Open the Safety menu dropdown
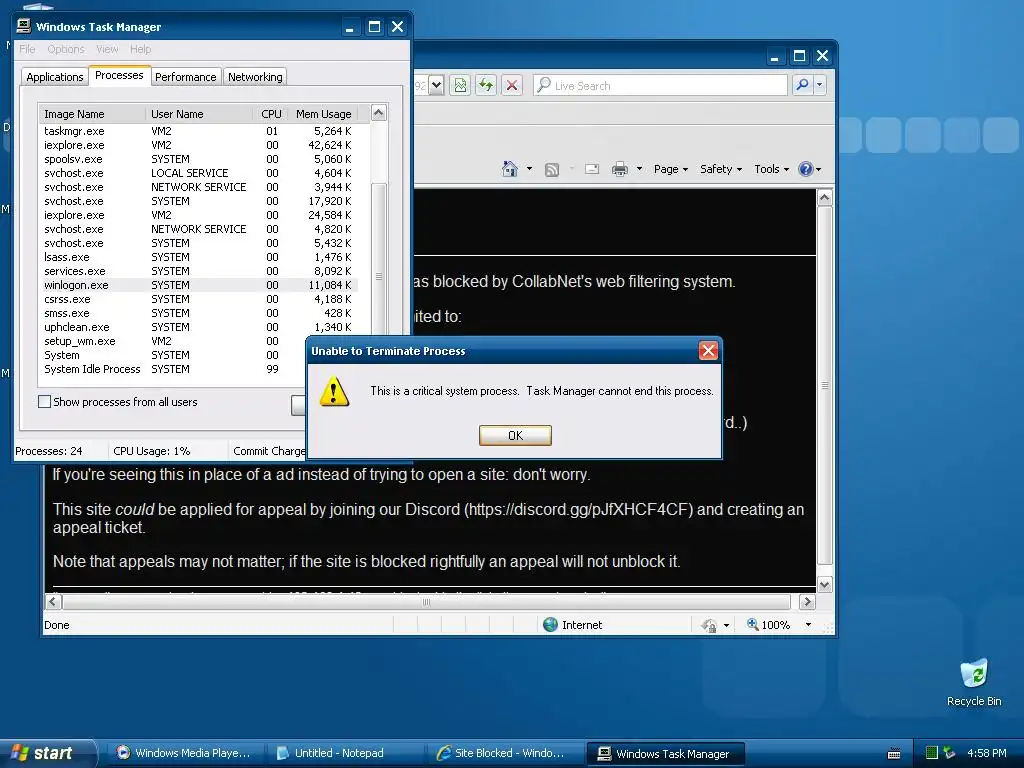 pyautogui.click(x=721, y=169)
